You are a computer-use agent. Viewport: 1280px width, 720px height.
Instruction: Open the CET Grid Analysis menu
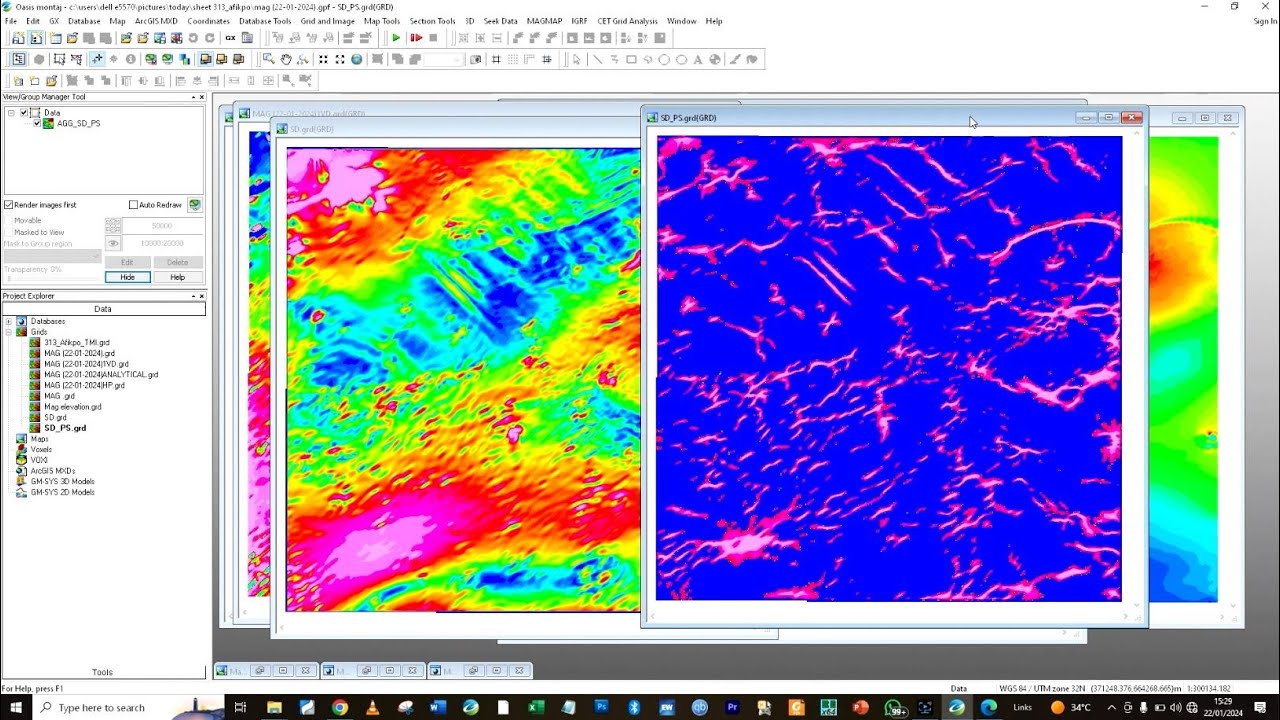pyautogui.click(x=628, y=21)
